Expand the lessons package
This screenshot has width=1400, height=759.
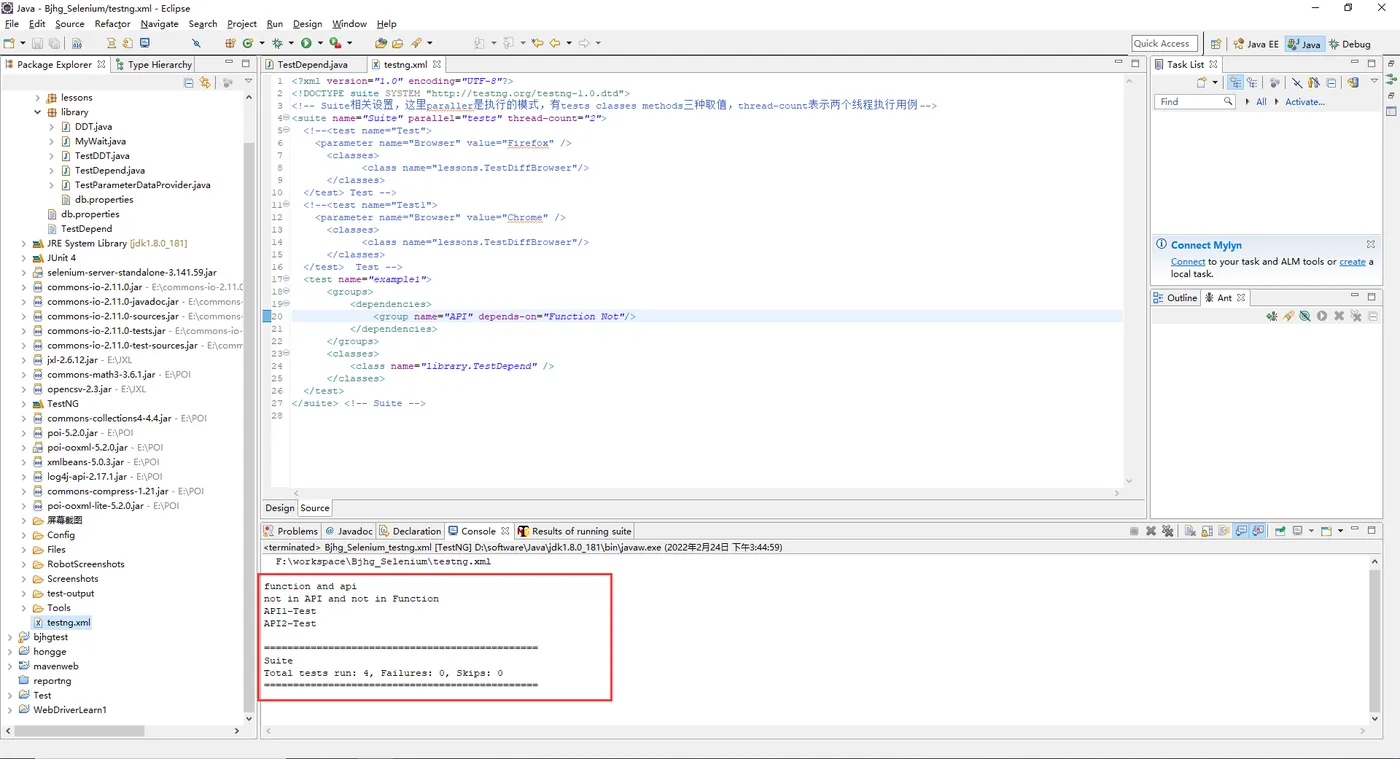(x=39, y=98)
